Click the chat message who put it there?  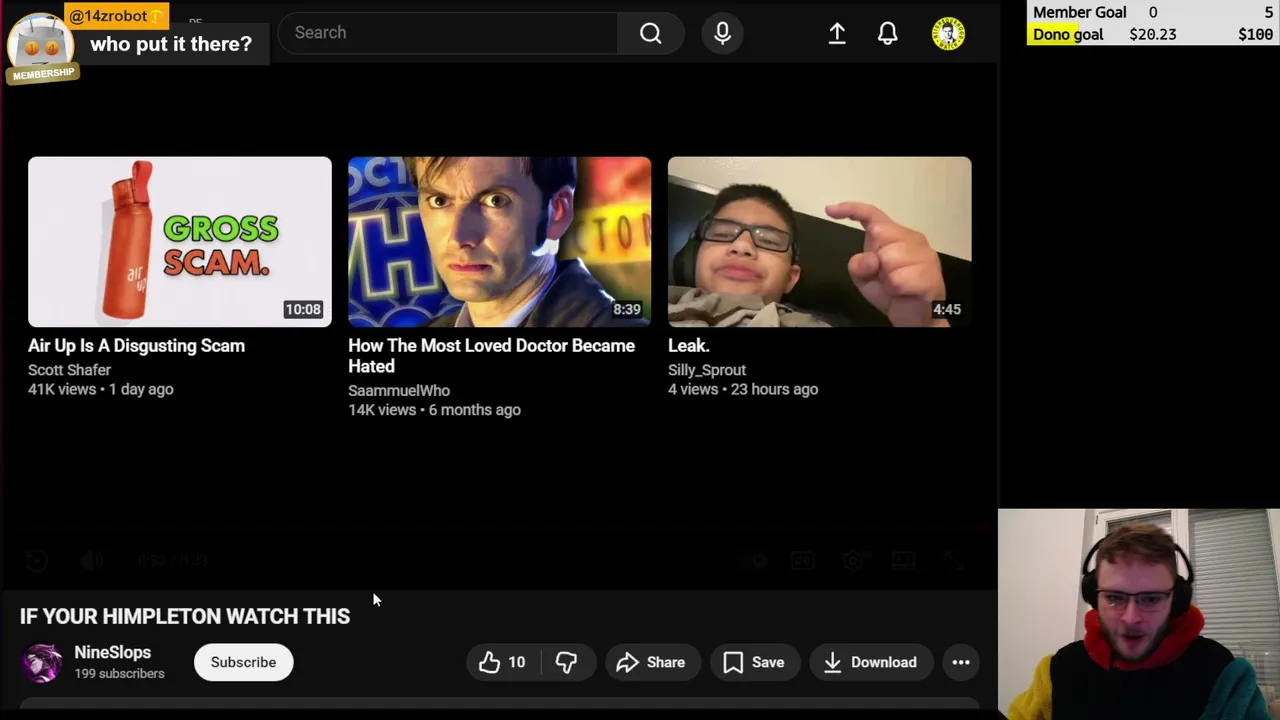pyautogui.click(x=171, y=44)
